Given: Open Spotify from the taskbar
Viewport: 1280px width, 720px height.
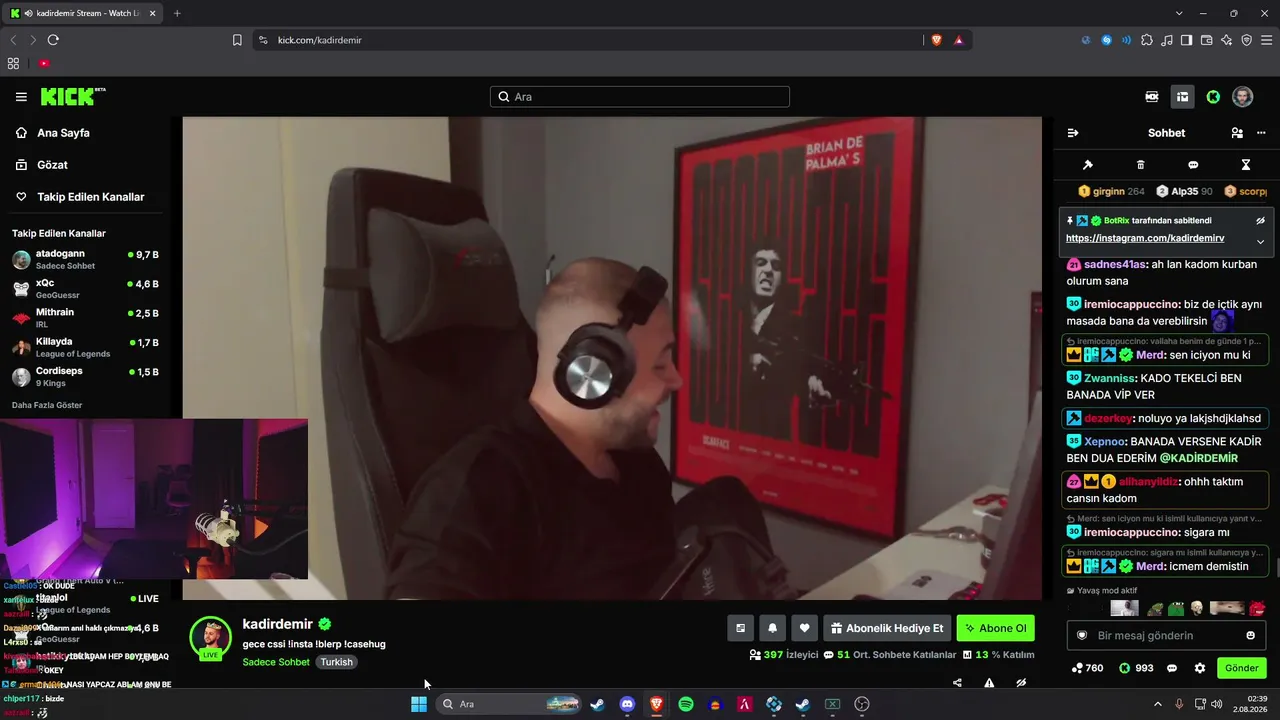Looking at the screenshot, I should pyautogui.click(x=686, y=704).
